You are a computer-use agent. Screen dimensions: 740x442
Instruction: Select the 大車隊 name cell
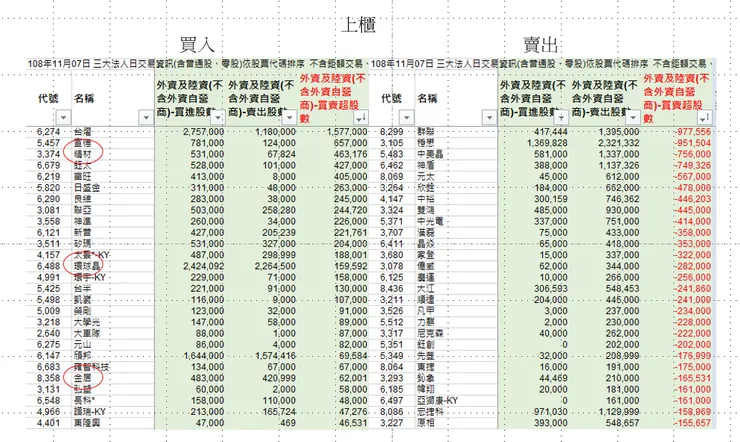coord(87,334)
